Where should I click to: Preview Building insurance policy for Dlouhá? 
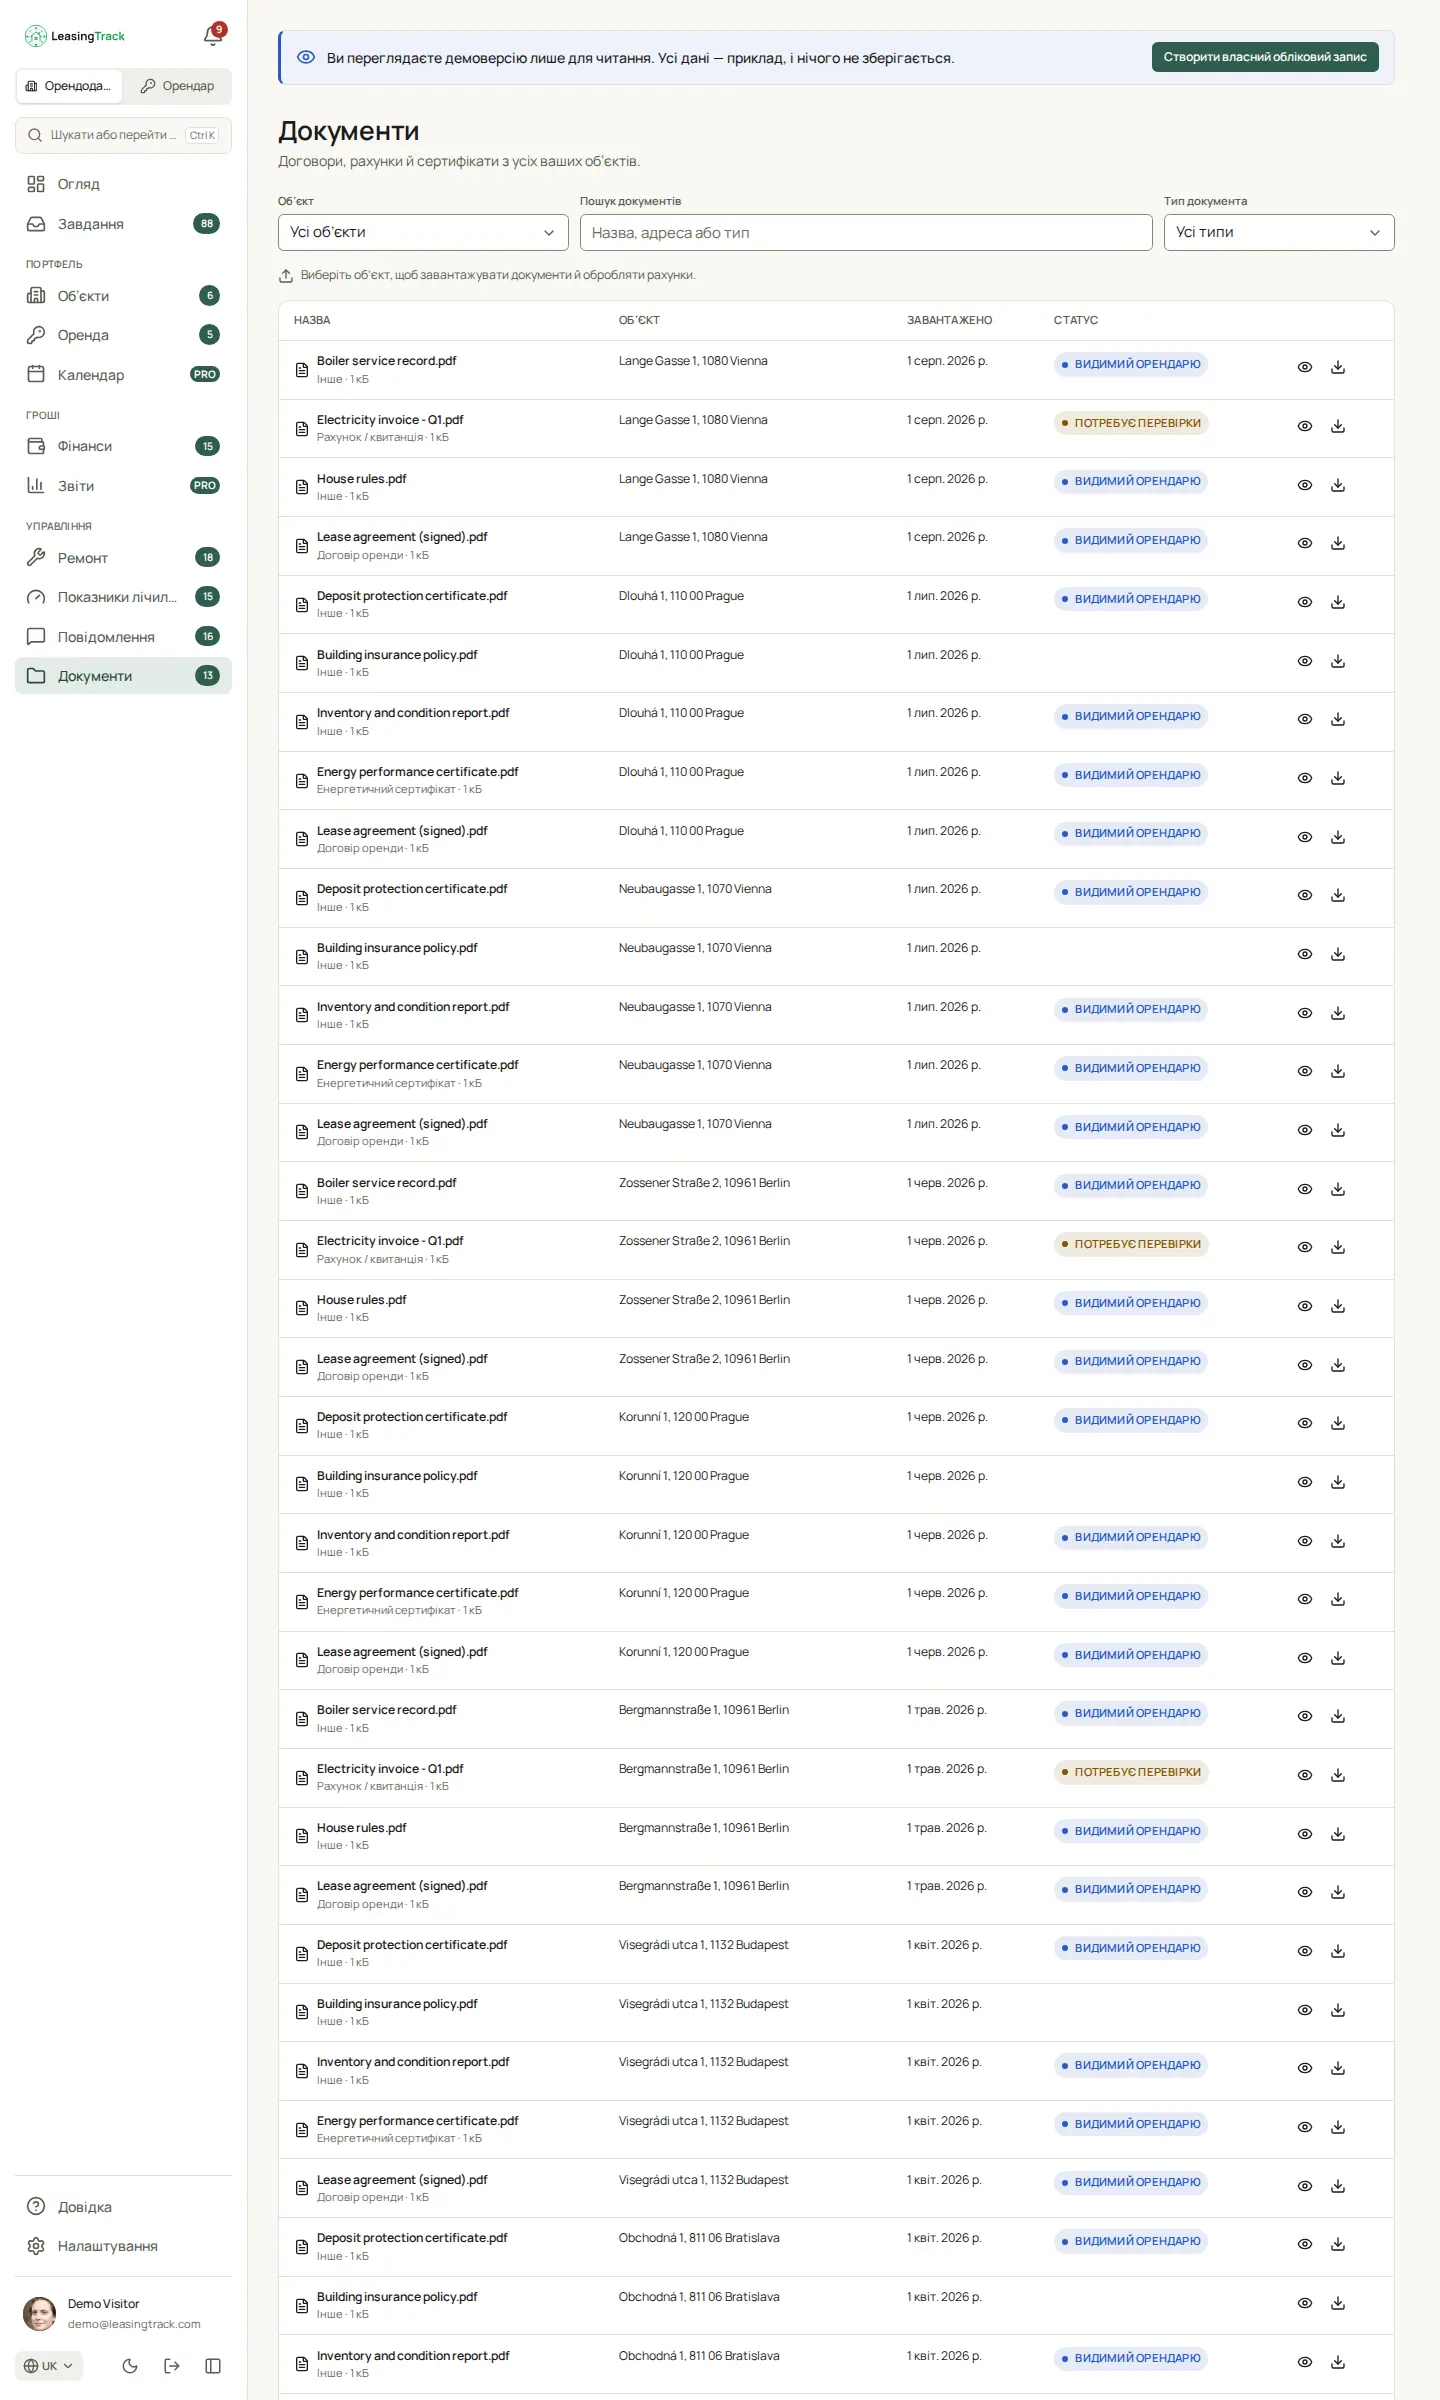(x=1304, y=661)
